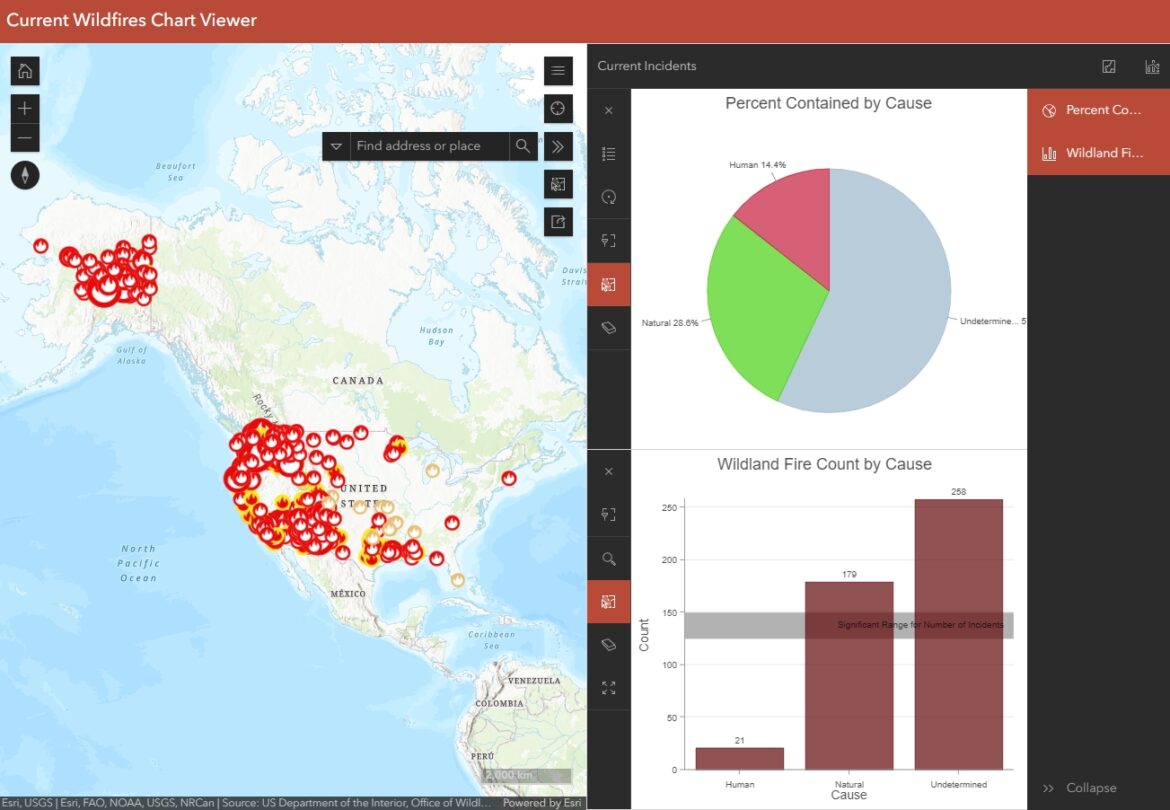Screen dimensions: 1170x810
Task: Open the Basemap Gallery tool
Action: click(x=558, y=184)
